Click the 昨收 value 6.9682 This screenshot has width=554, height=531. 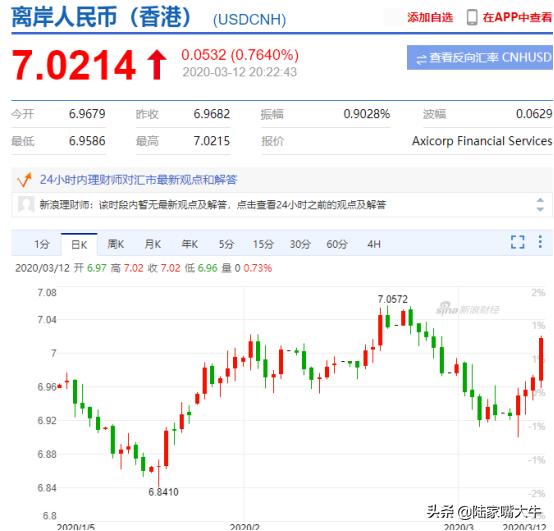212,114
